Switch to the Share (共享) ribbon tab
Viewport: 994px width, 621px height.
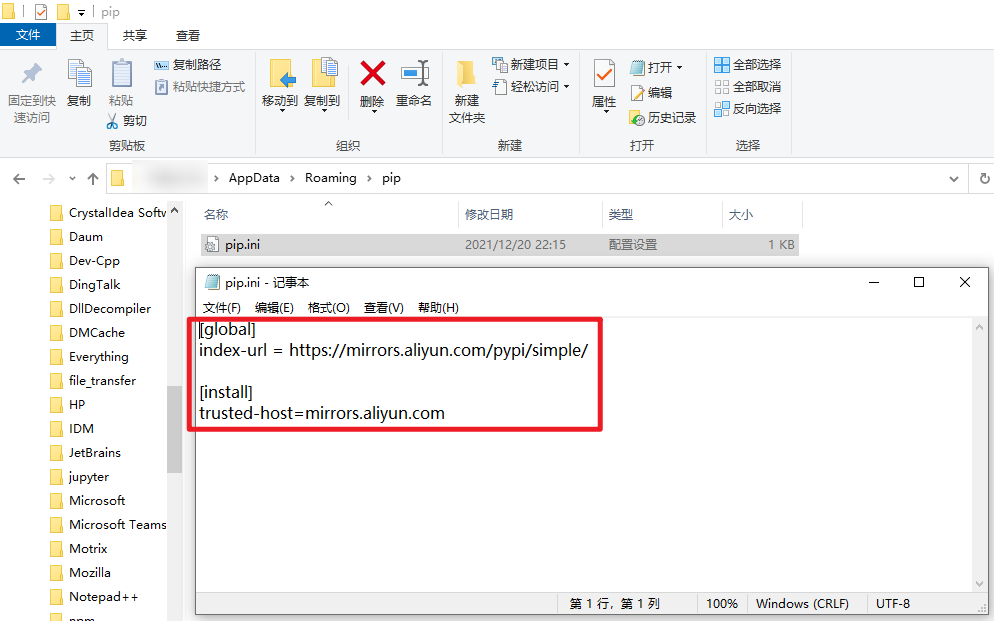pos(134,35)
